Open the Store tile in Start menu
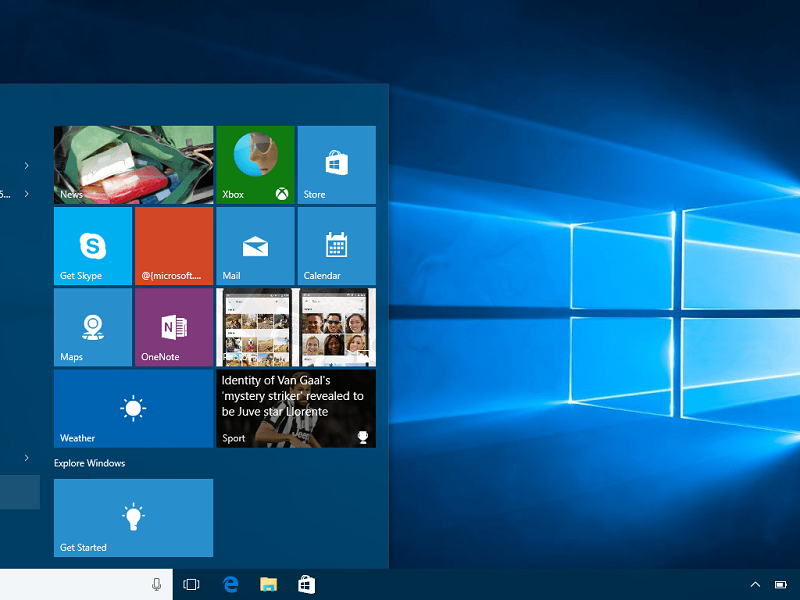The width and height of the screenshot is (800, 600). coord(336,165)
